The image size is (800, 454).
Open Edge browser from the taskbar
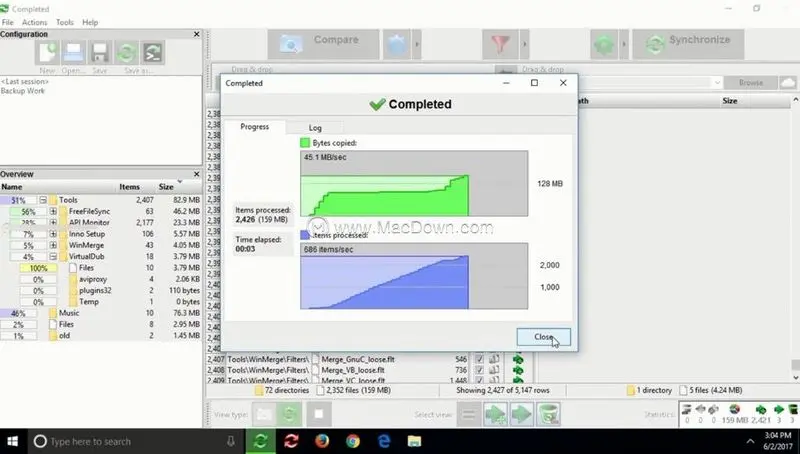tap(384, 441)
